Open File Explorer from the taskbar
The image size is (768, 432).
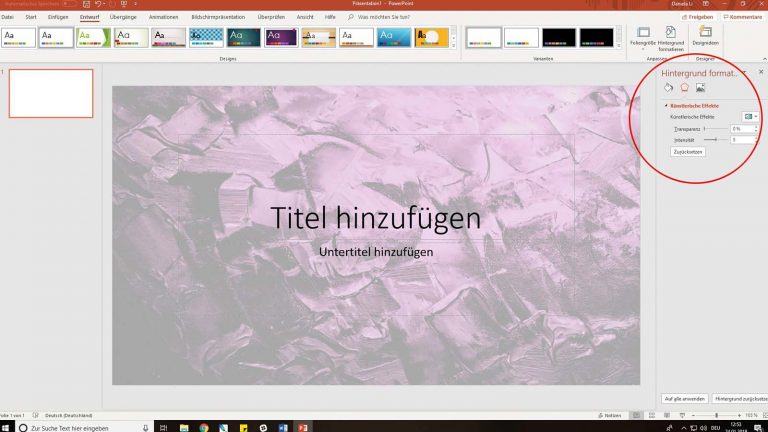click(184, 428)
